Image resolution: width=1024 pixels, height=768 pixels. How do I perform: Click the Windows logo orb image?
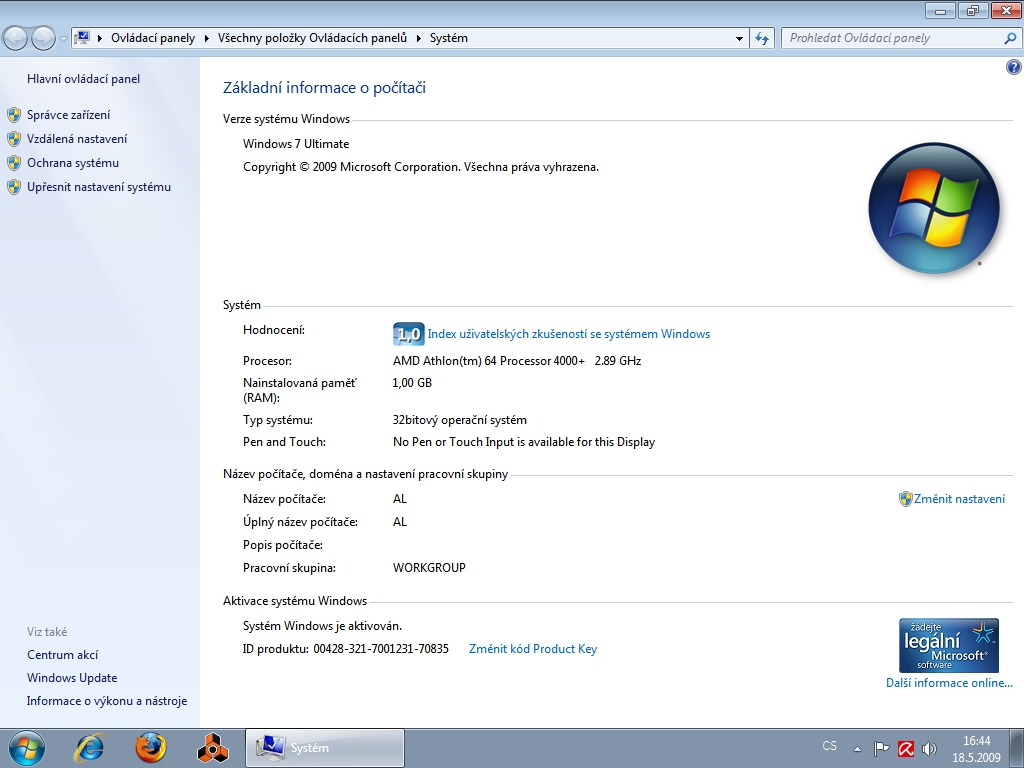[x=934, y=208]
